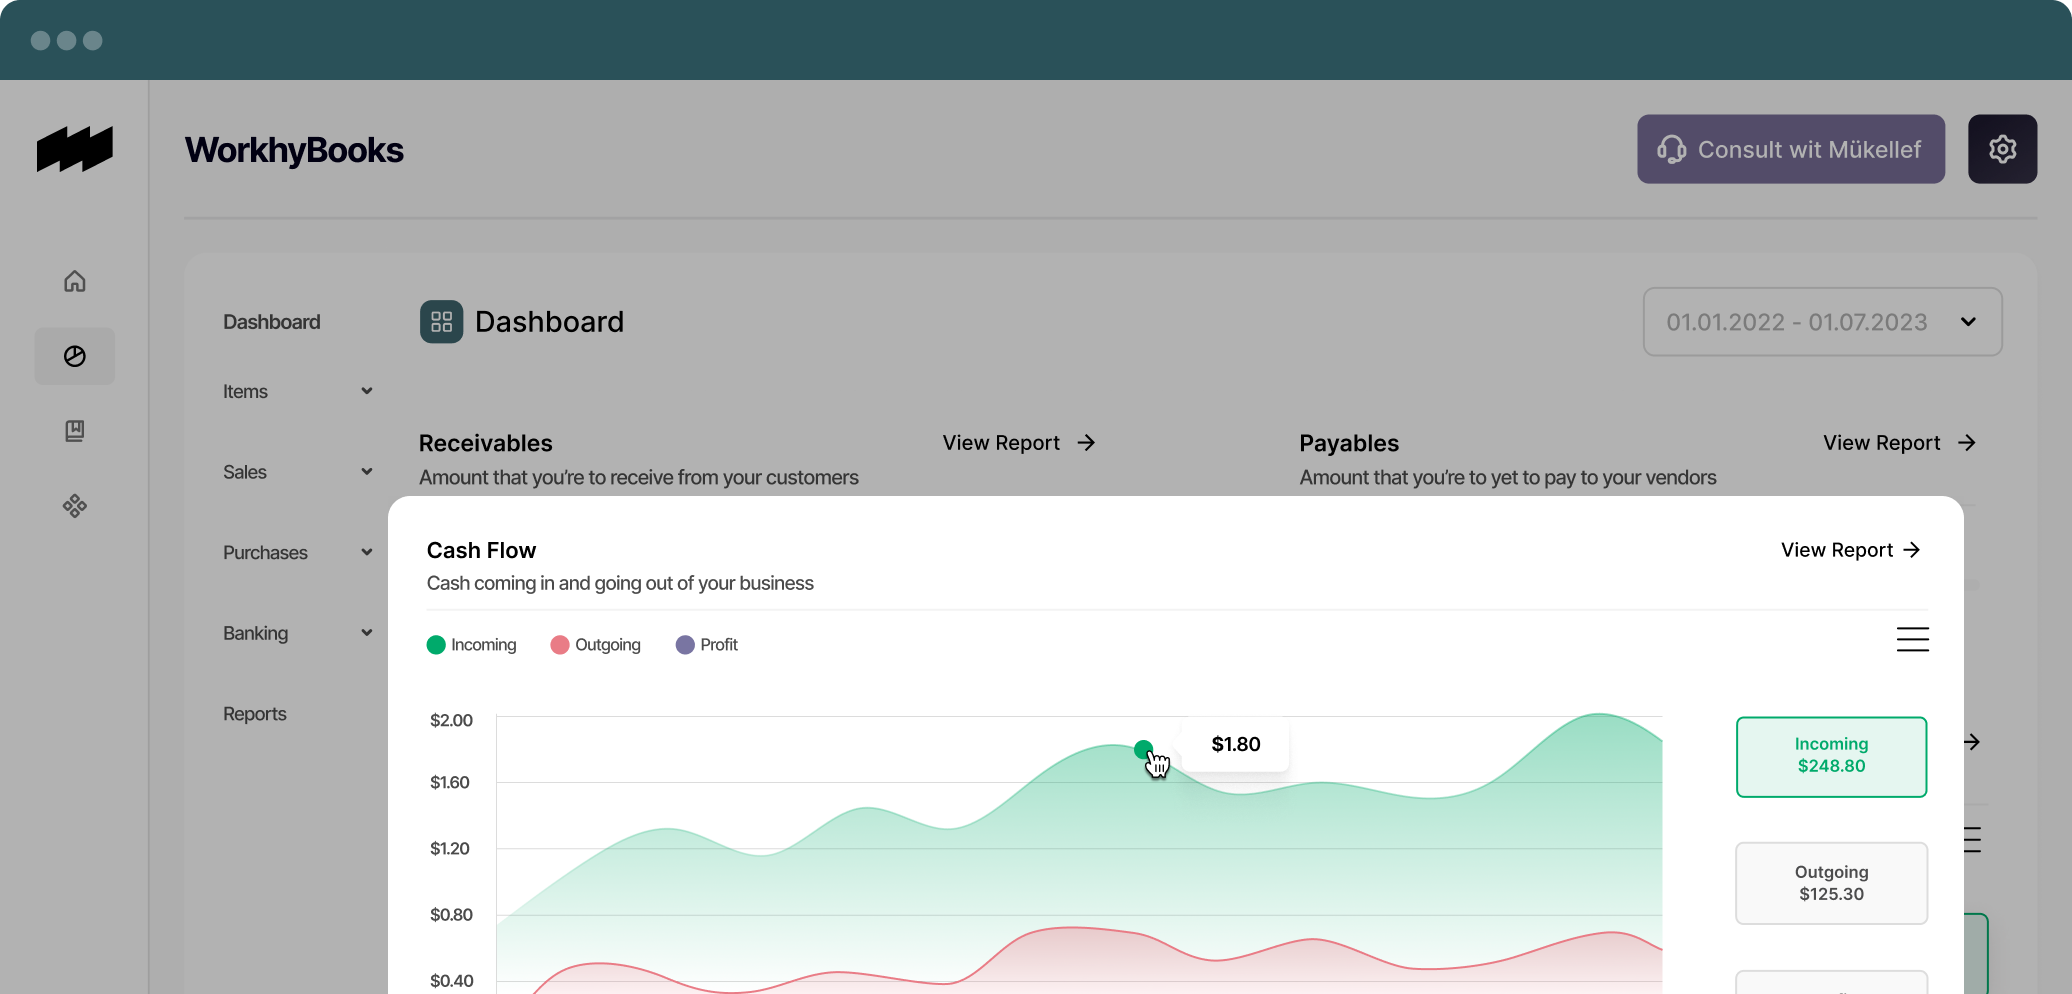The width and height of the screenshot is (2072, 994).
Task: Select Dashboard in the side menu
Action: [x=272, y=322]
